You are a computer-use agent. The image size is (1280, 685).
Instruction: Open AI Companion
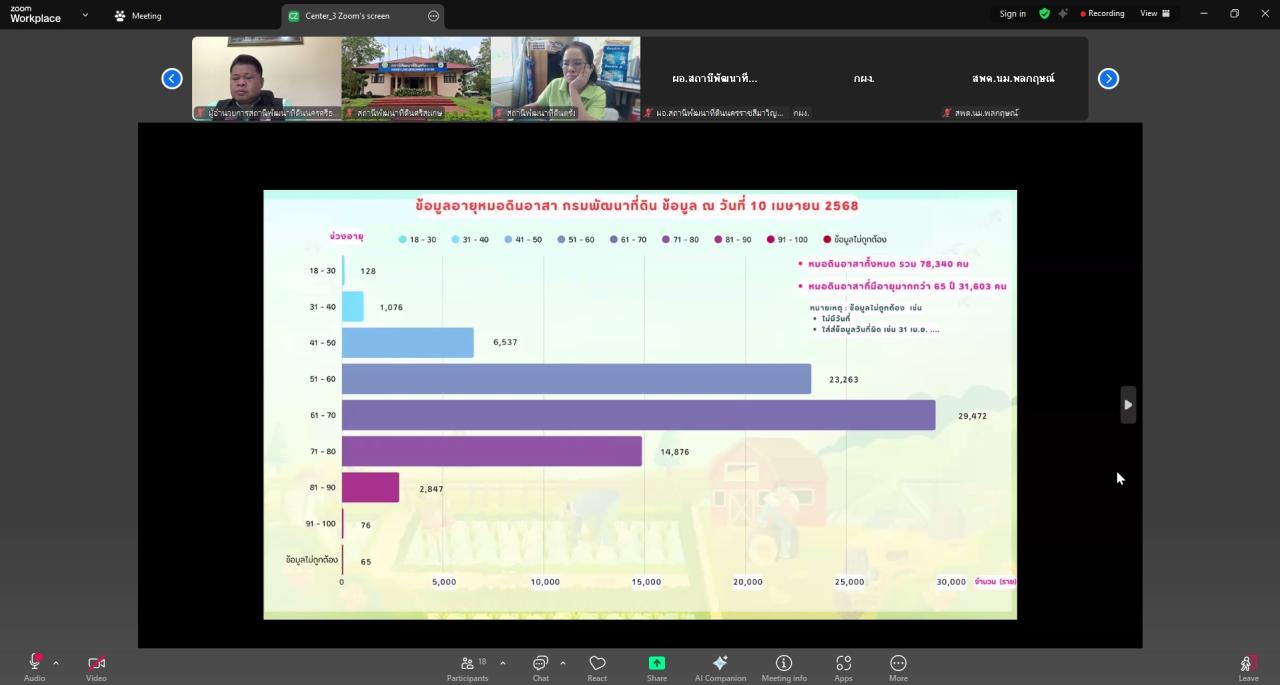(720, 667)
